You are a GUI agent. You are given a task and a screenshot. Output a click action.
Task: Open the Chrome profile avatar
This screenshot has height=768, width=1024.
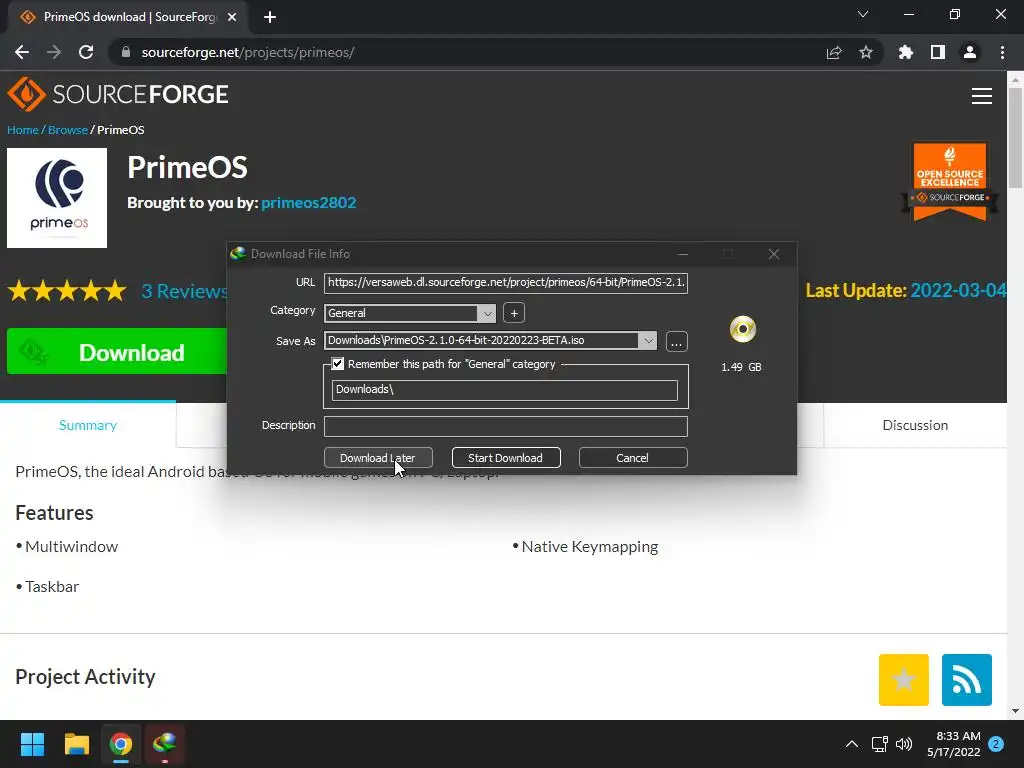tap(970, 52)
